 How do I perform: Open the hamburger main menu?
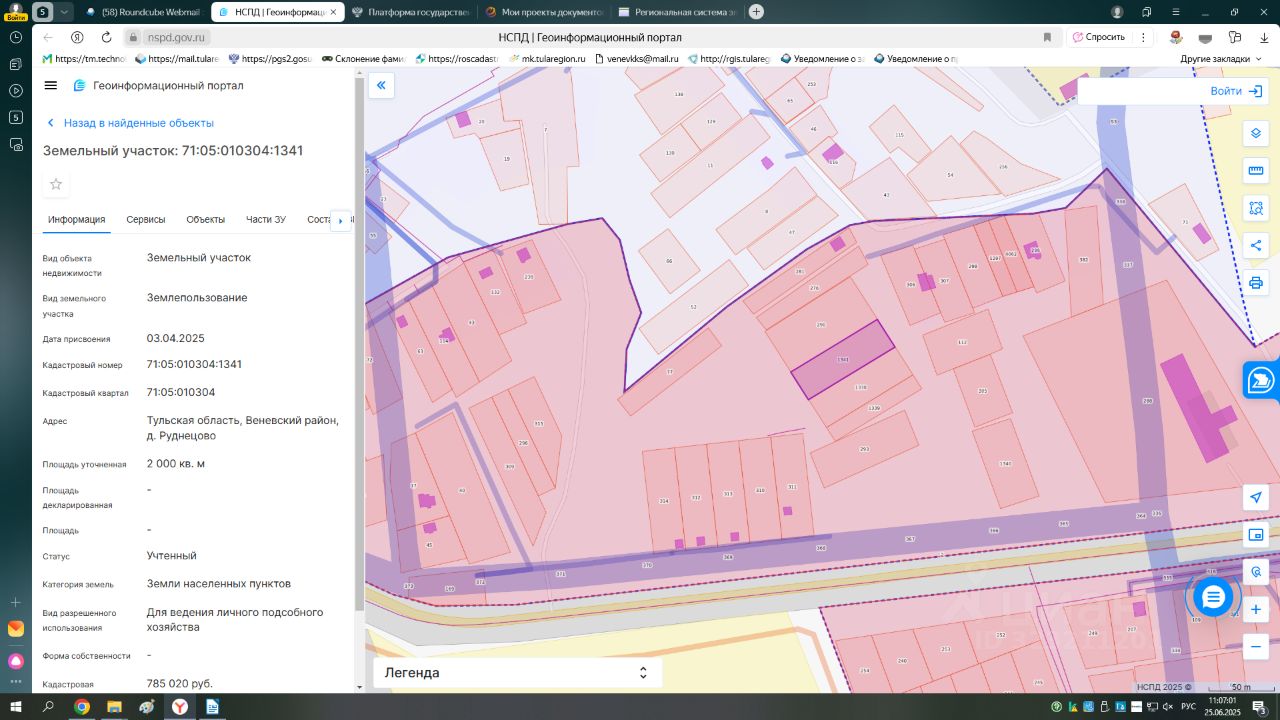(51, 86)
